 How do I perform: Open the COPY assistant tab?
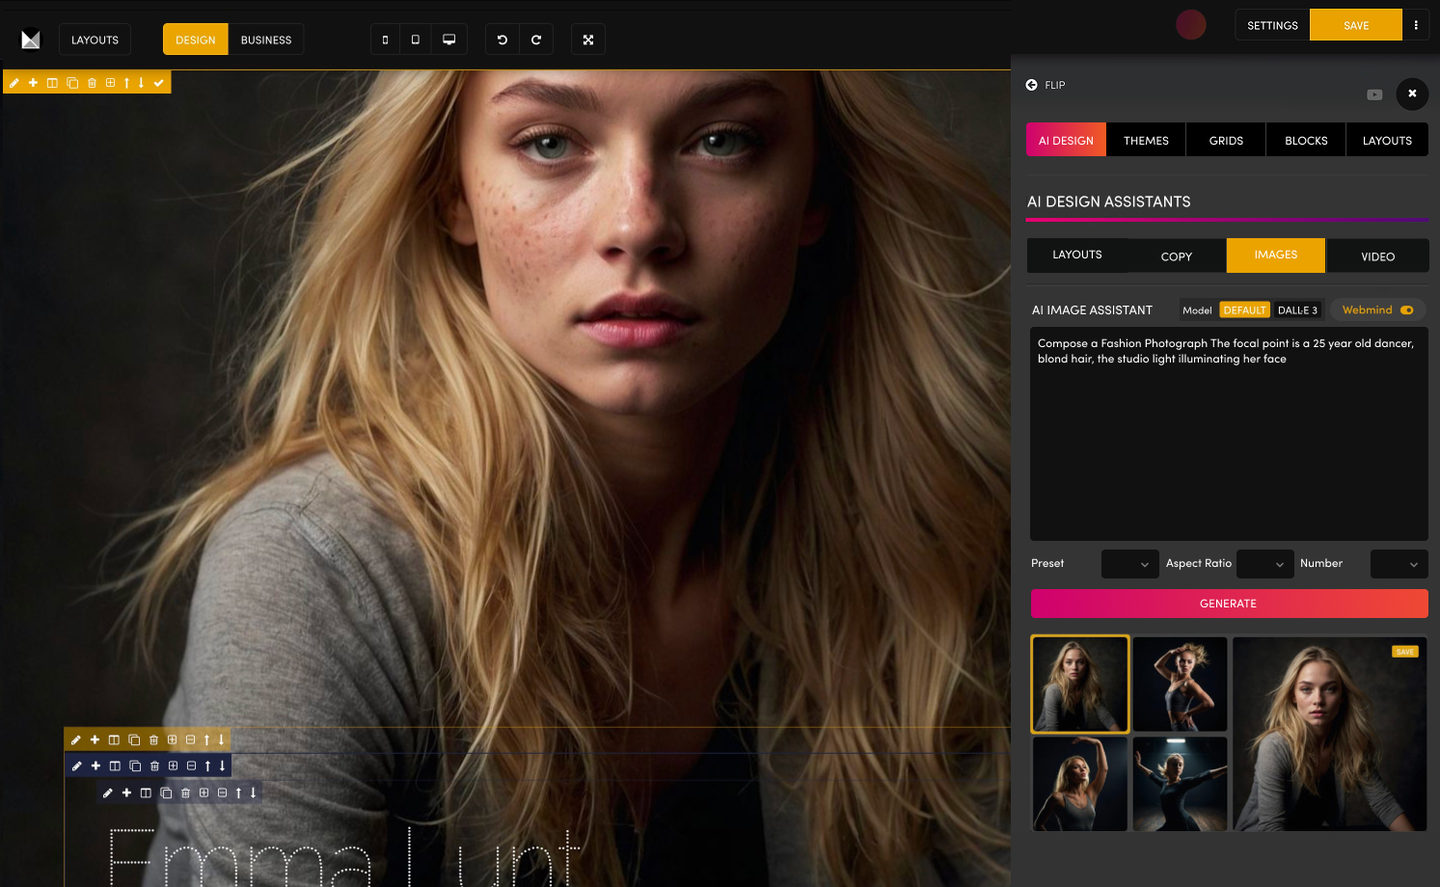coord(1176,256)
